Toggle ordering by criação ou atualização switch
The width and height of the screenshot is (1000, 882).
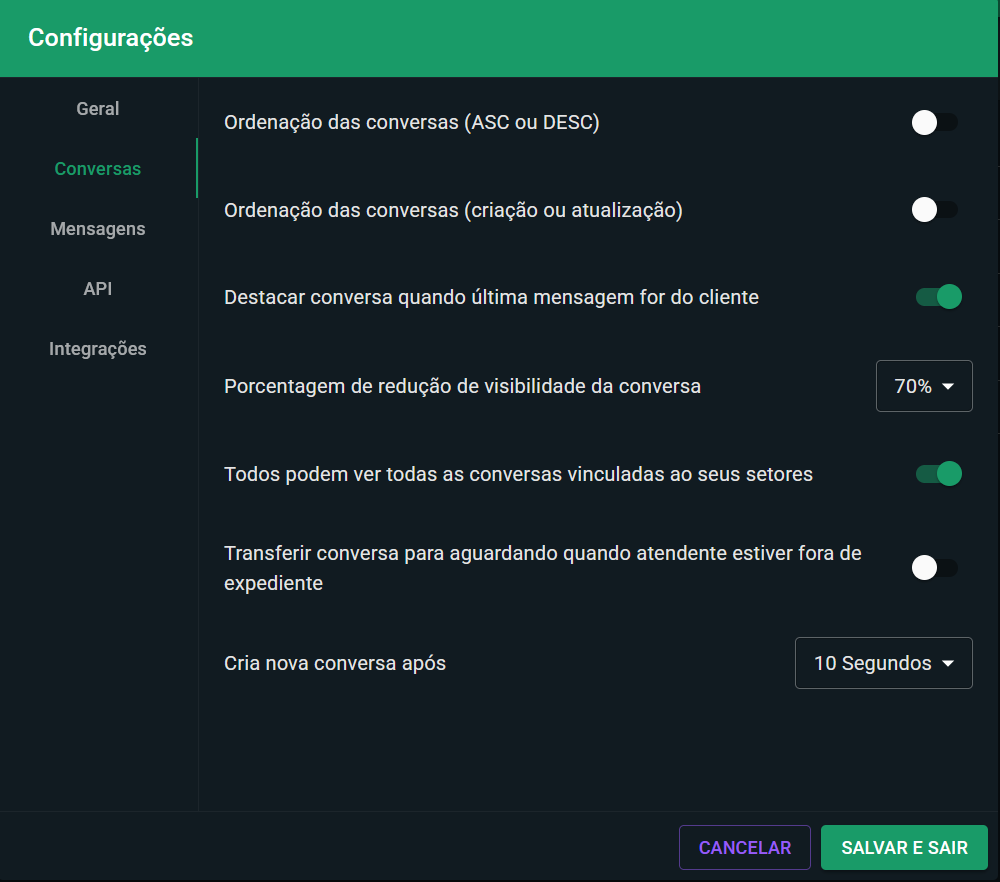point(935,210)
